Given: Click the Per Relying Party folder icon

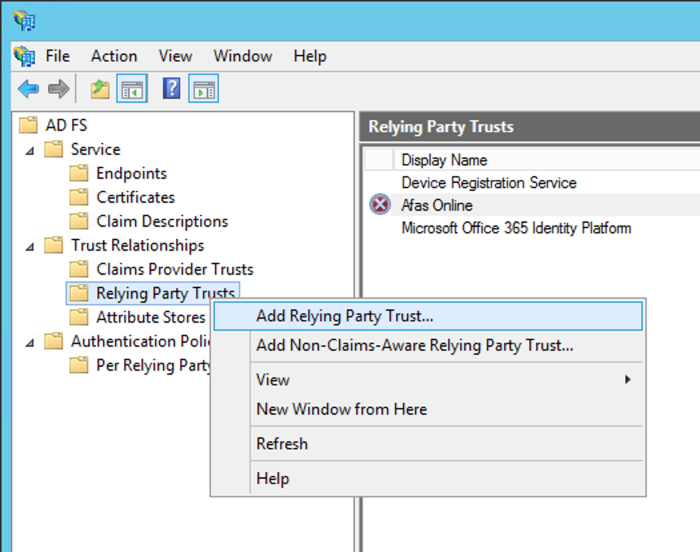Looking at the screenshot, I should 79,365.
